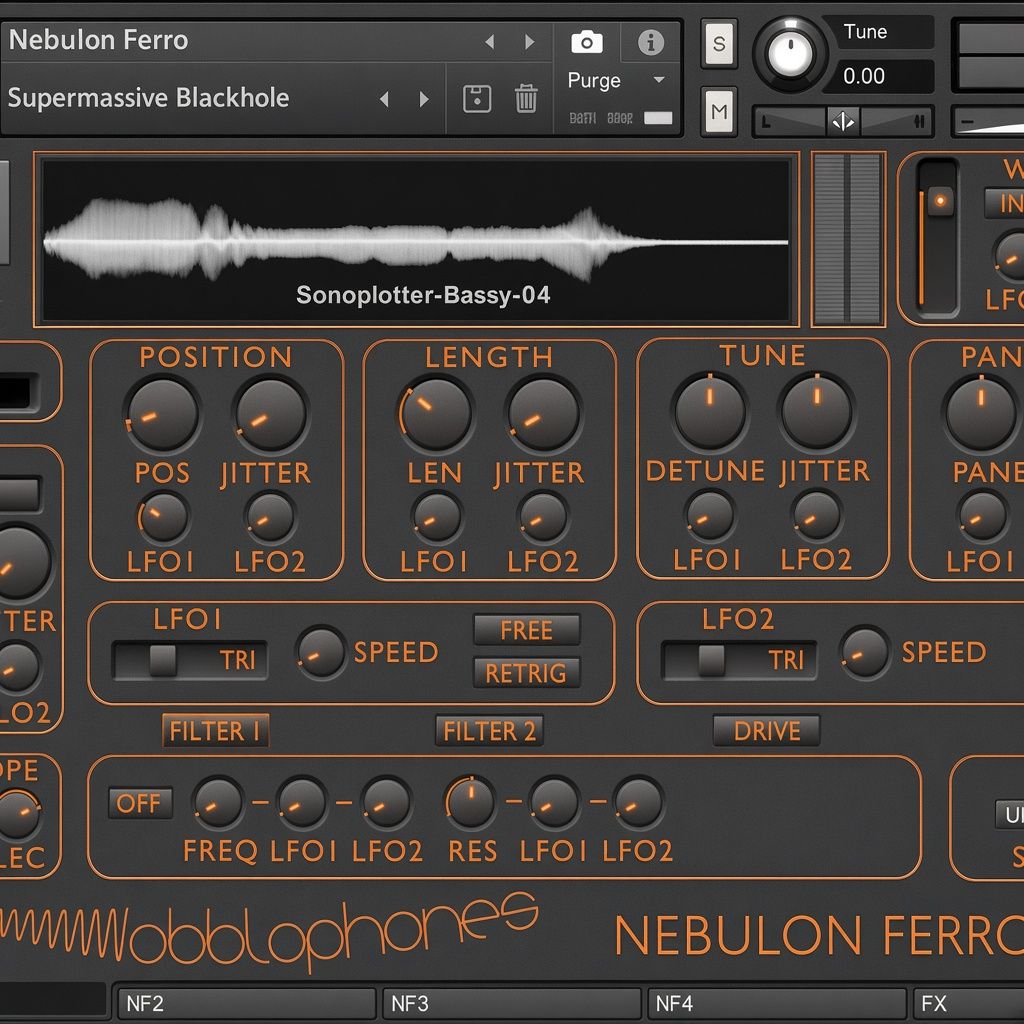Click the Nebulon Ferro instrument name

click(x=99, y=40)
